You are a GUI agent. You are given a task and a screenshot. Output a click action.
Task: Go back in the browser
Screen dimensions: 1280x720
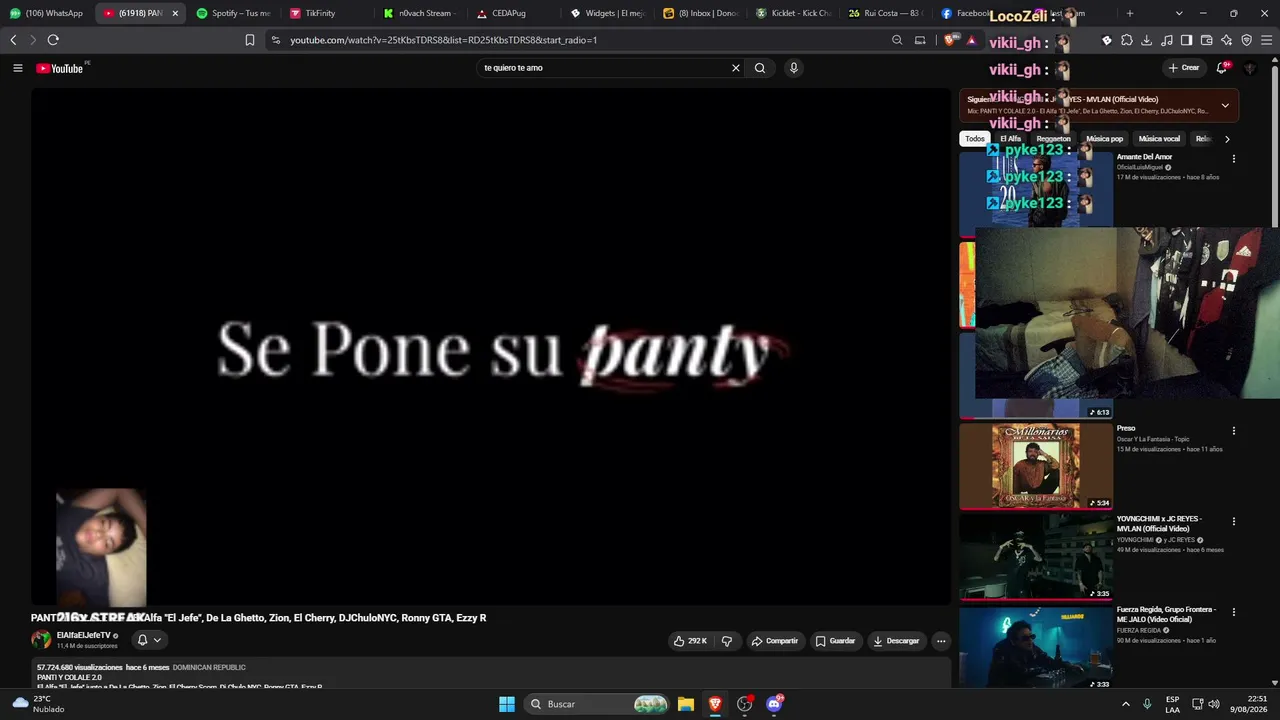[13, 40]
